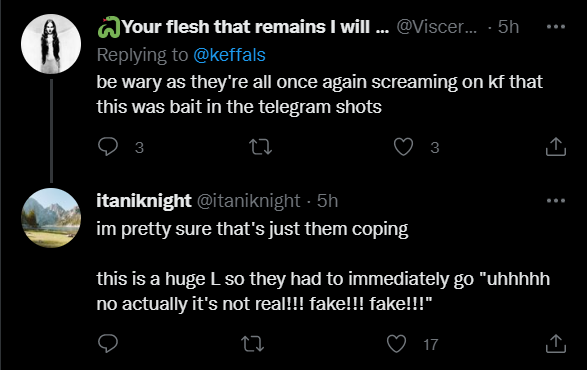Open the @keffals profile link

[x=229, y=55]
